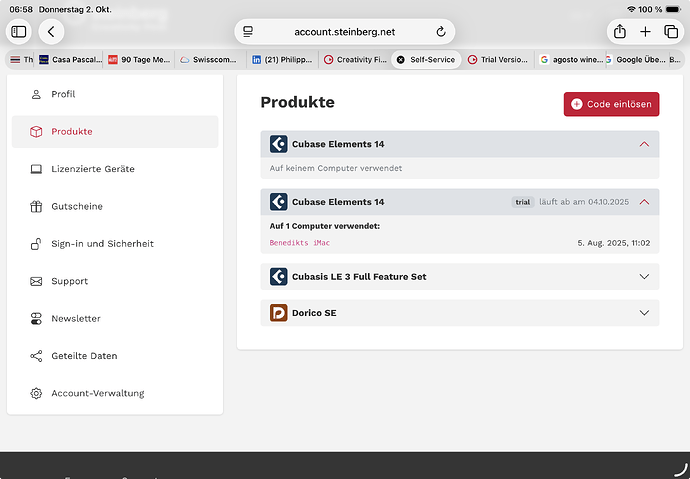
Task: Open a new tab with plus icon
Action: coord(646,32)
